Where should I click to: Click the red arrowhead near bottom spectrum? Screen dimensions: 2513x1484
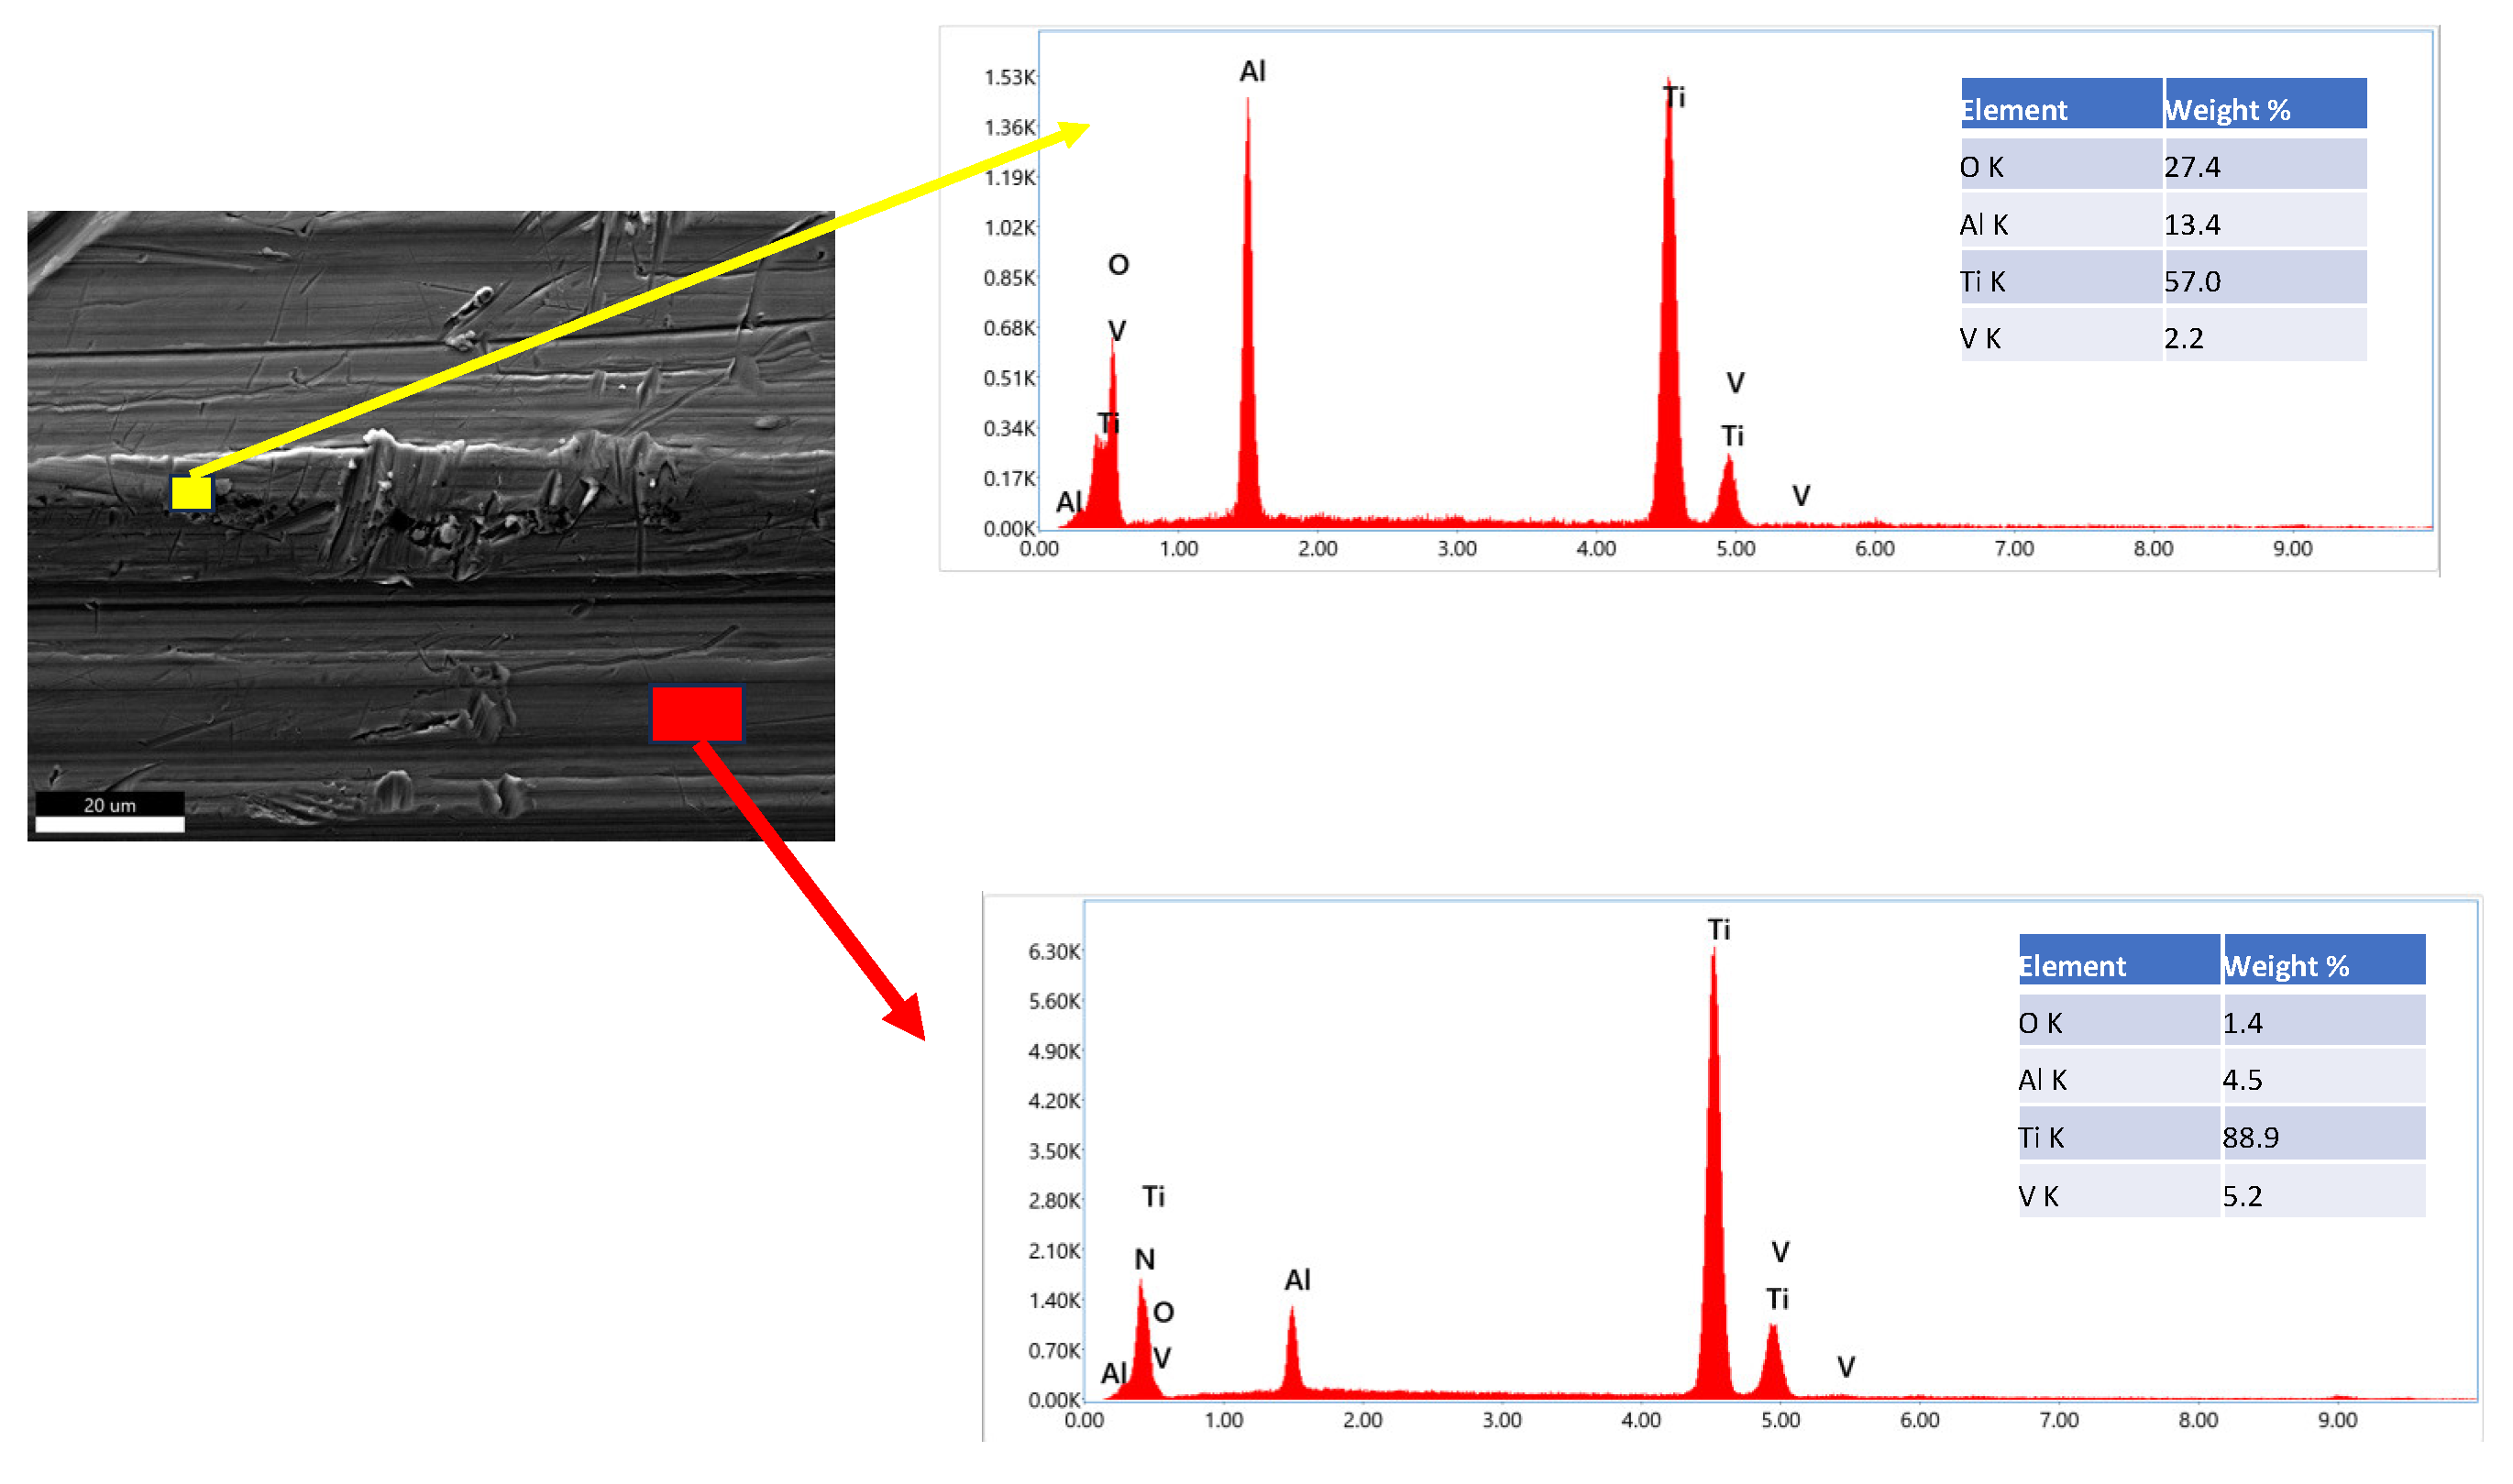click(x=908, y=1018)
